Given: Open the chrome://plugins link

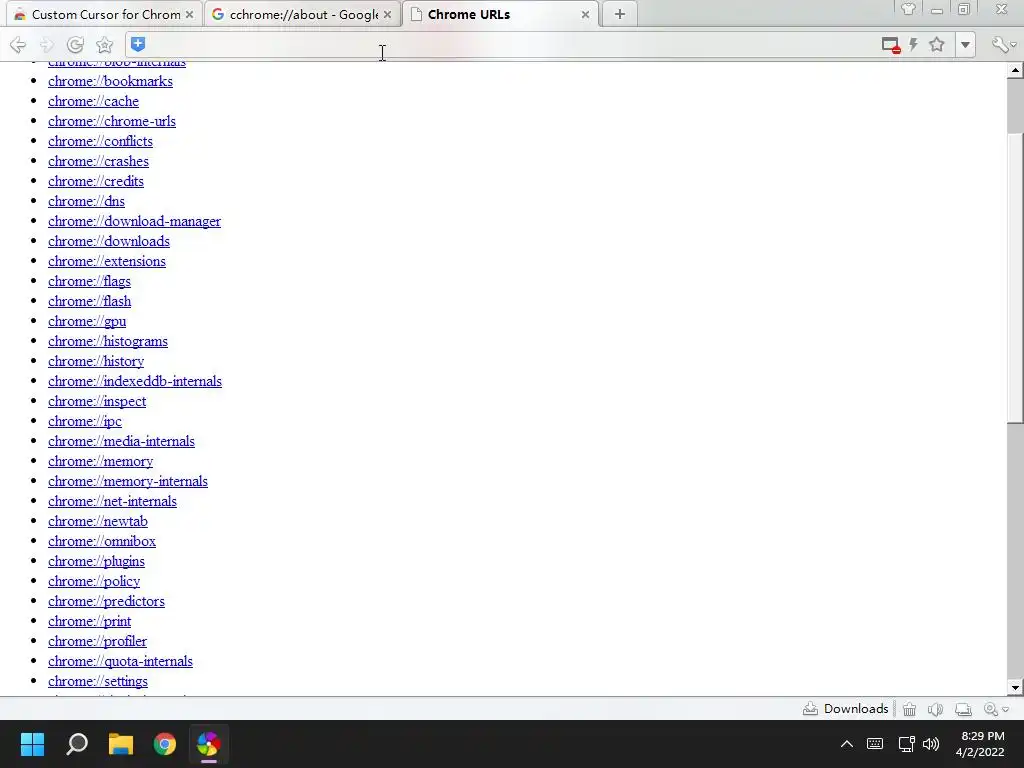Looking at the screenshot, I should pyautogui.click(x=96, y=562).
